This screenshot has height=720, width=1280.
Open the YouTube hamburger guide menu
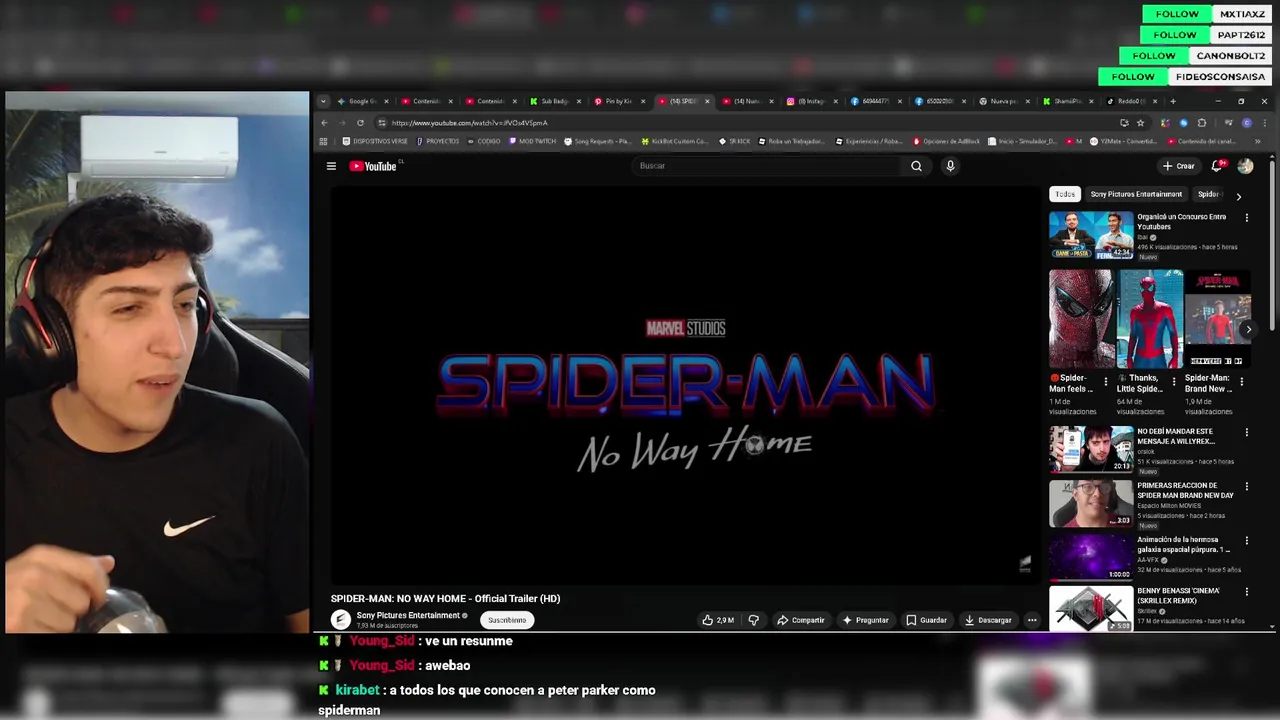click(331, 166)
